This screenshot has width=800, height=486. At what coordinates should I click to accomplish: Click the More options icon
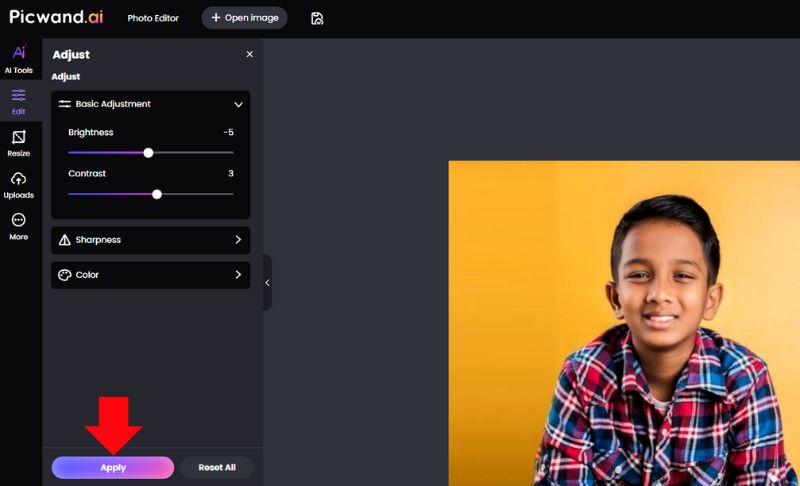click(x=18, y=226)
